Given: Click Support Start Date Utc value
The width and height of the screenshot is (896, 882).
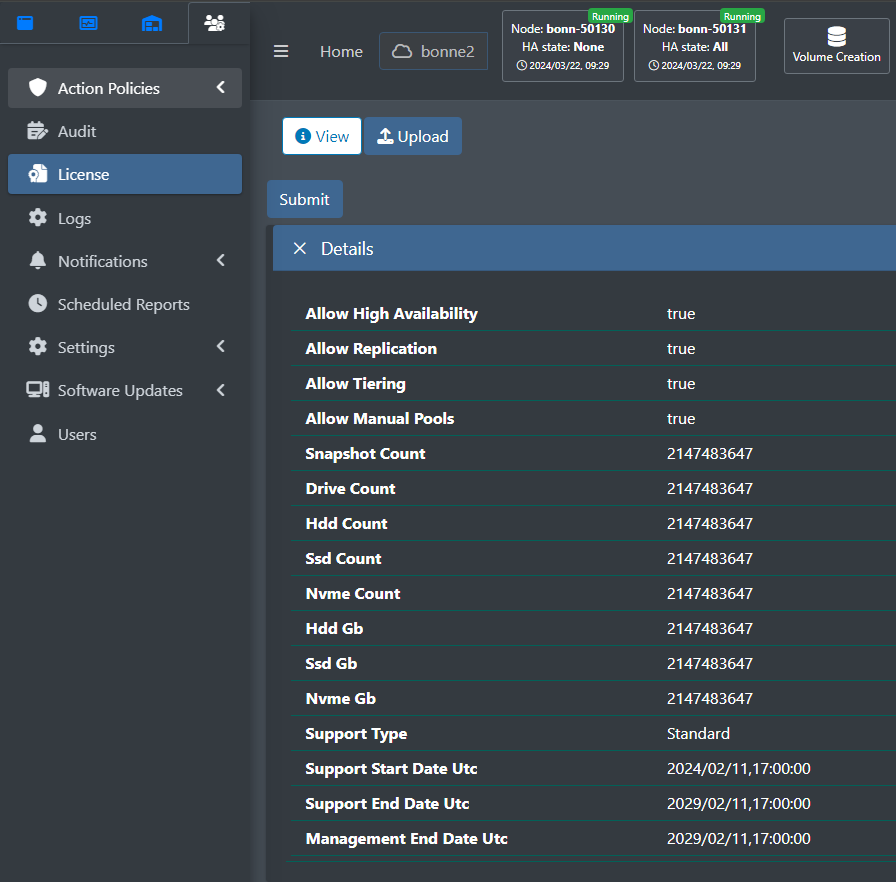Looking at the screenshot, I should coord(738,768).
